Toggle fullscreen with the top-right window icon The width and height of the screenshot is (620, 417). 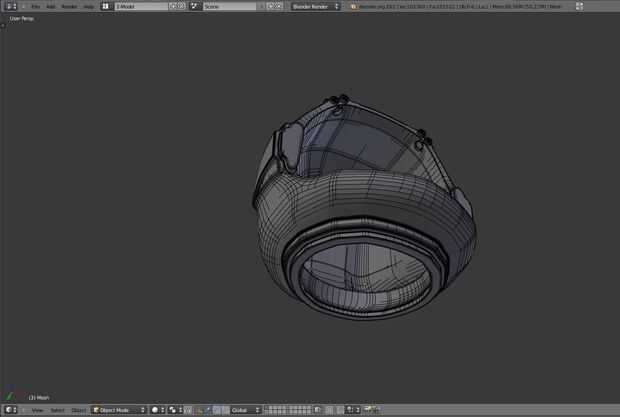[578, 6]
